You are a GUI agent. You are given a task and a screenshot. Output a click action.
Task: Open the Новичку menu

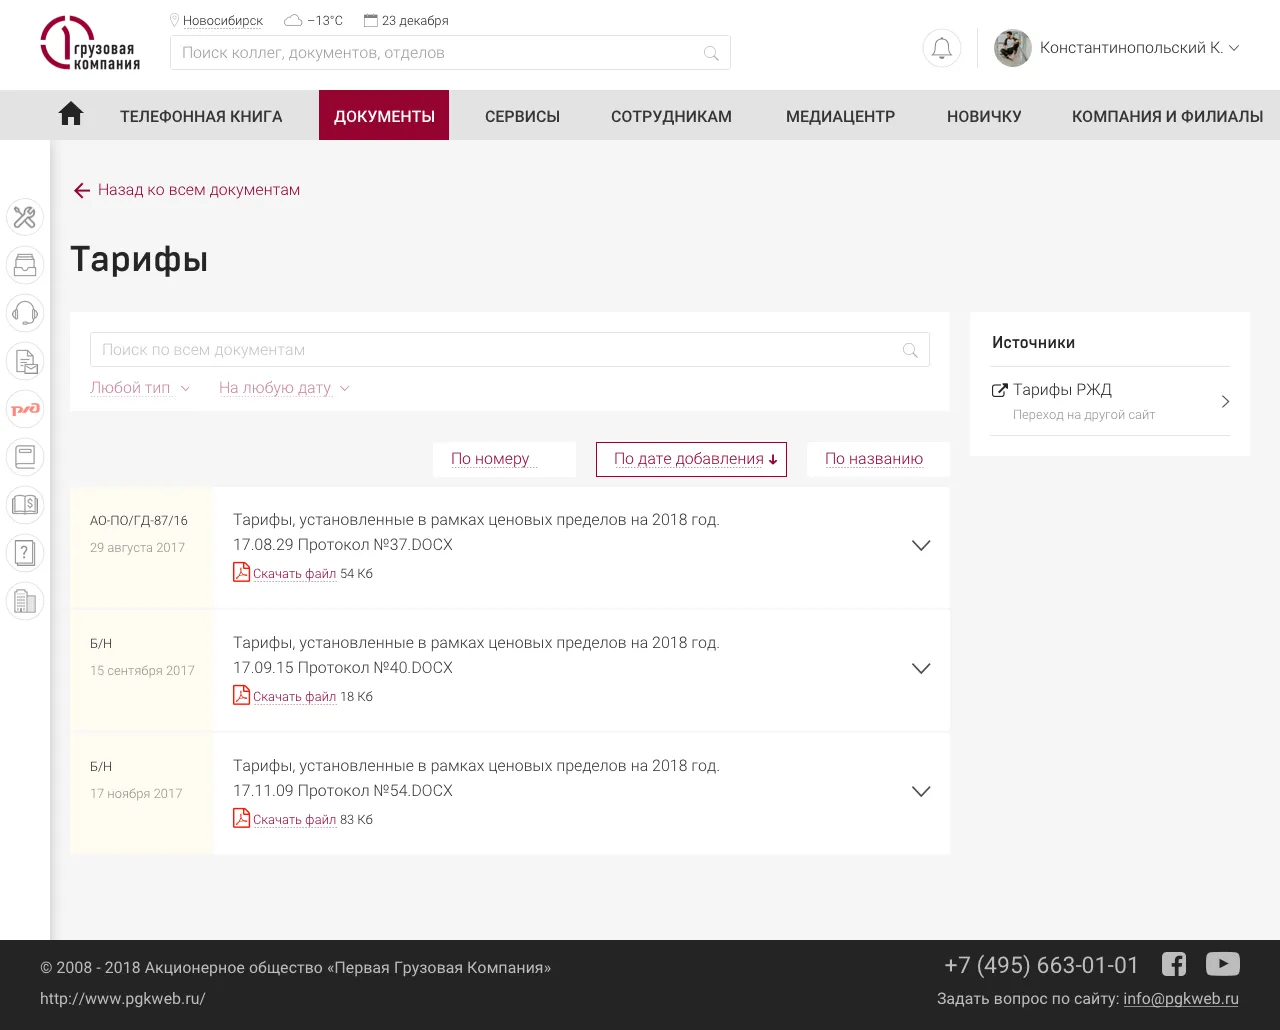pyautogui.click(x=984, y=116)
